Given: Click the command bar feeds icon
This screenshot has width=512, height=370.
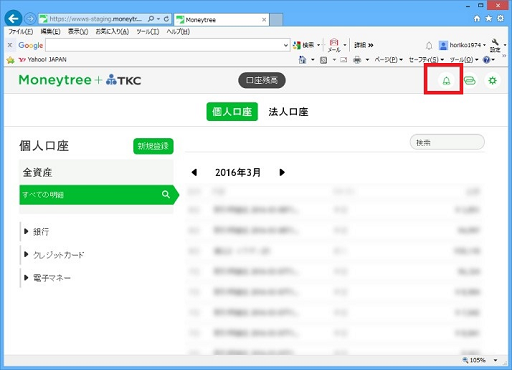Looking at the screenshot, I should tap(323, 60).
